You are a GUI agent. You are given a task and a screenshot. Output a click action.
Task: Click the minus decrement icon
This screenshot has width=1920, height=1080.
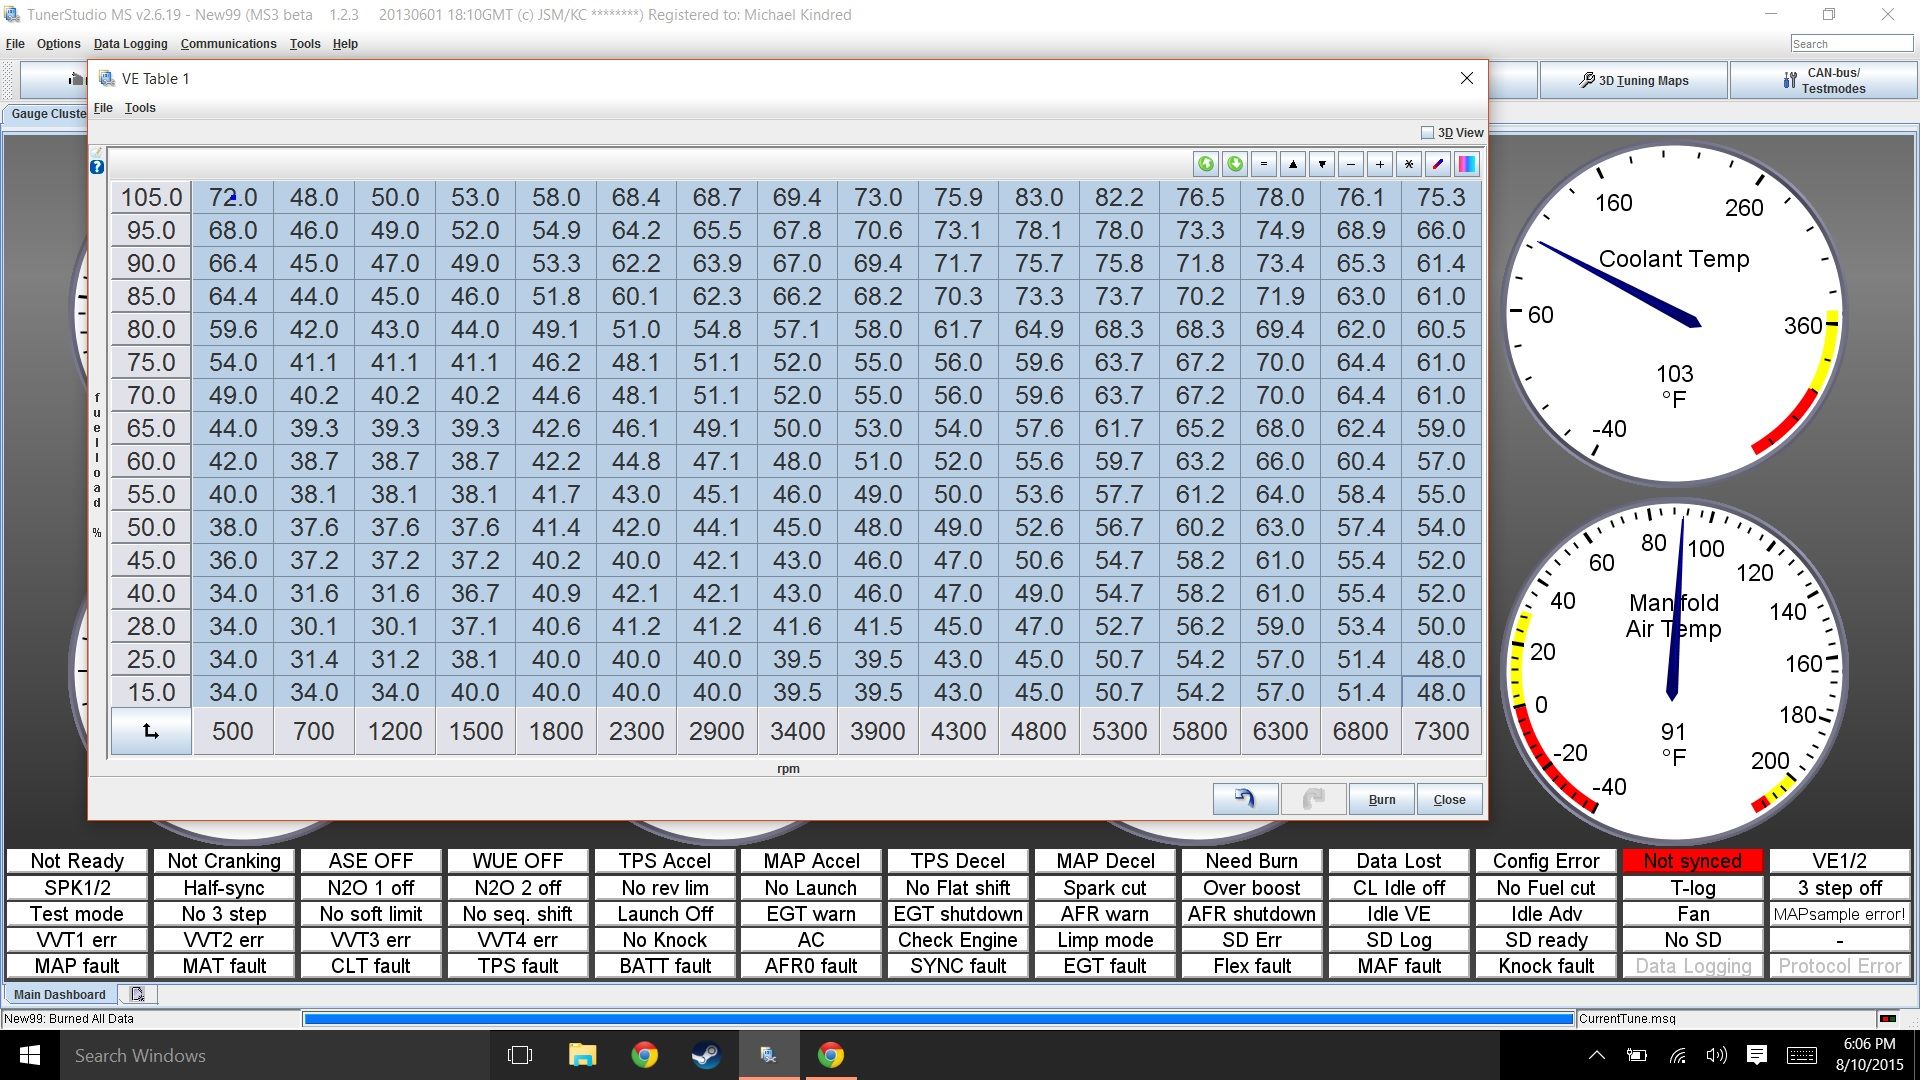[1351, 164]
